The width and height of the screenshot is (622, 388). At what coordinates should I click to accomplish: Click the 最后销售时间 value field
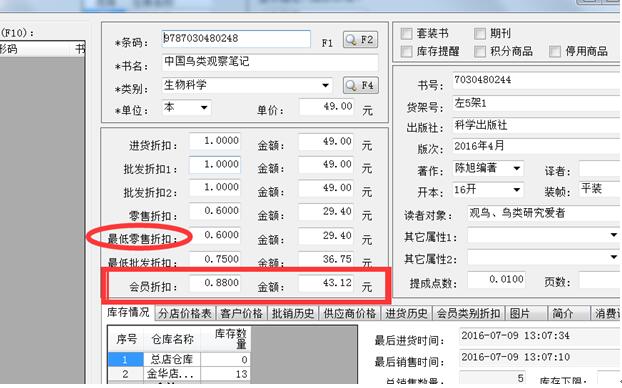click(x=539, y=357)
